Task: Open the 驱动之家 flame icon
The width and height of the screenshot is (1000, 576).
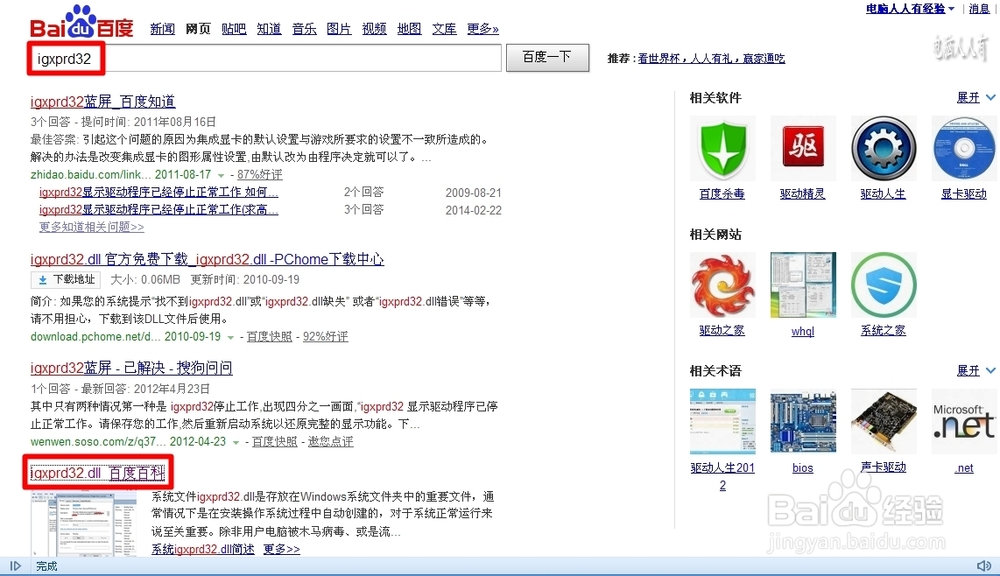Action: pyautogui.click(x=722, y=285)
